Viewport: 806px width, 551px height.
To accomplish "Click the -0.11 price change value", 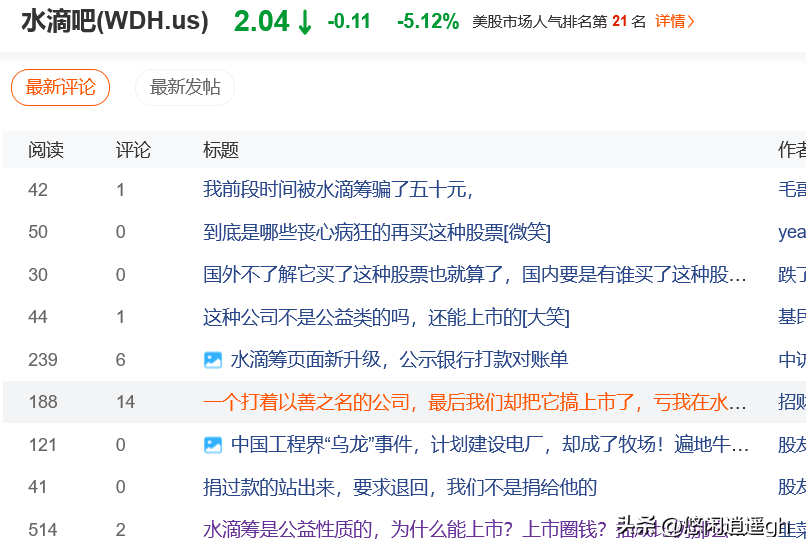I will click(349, 22).
